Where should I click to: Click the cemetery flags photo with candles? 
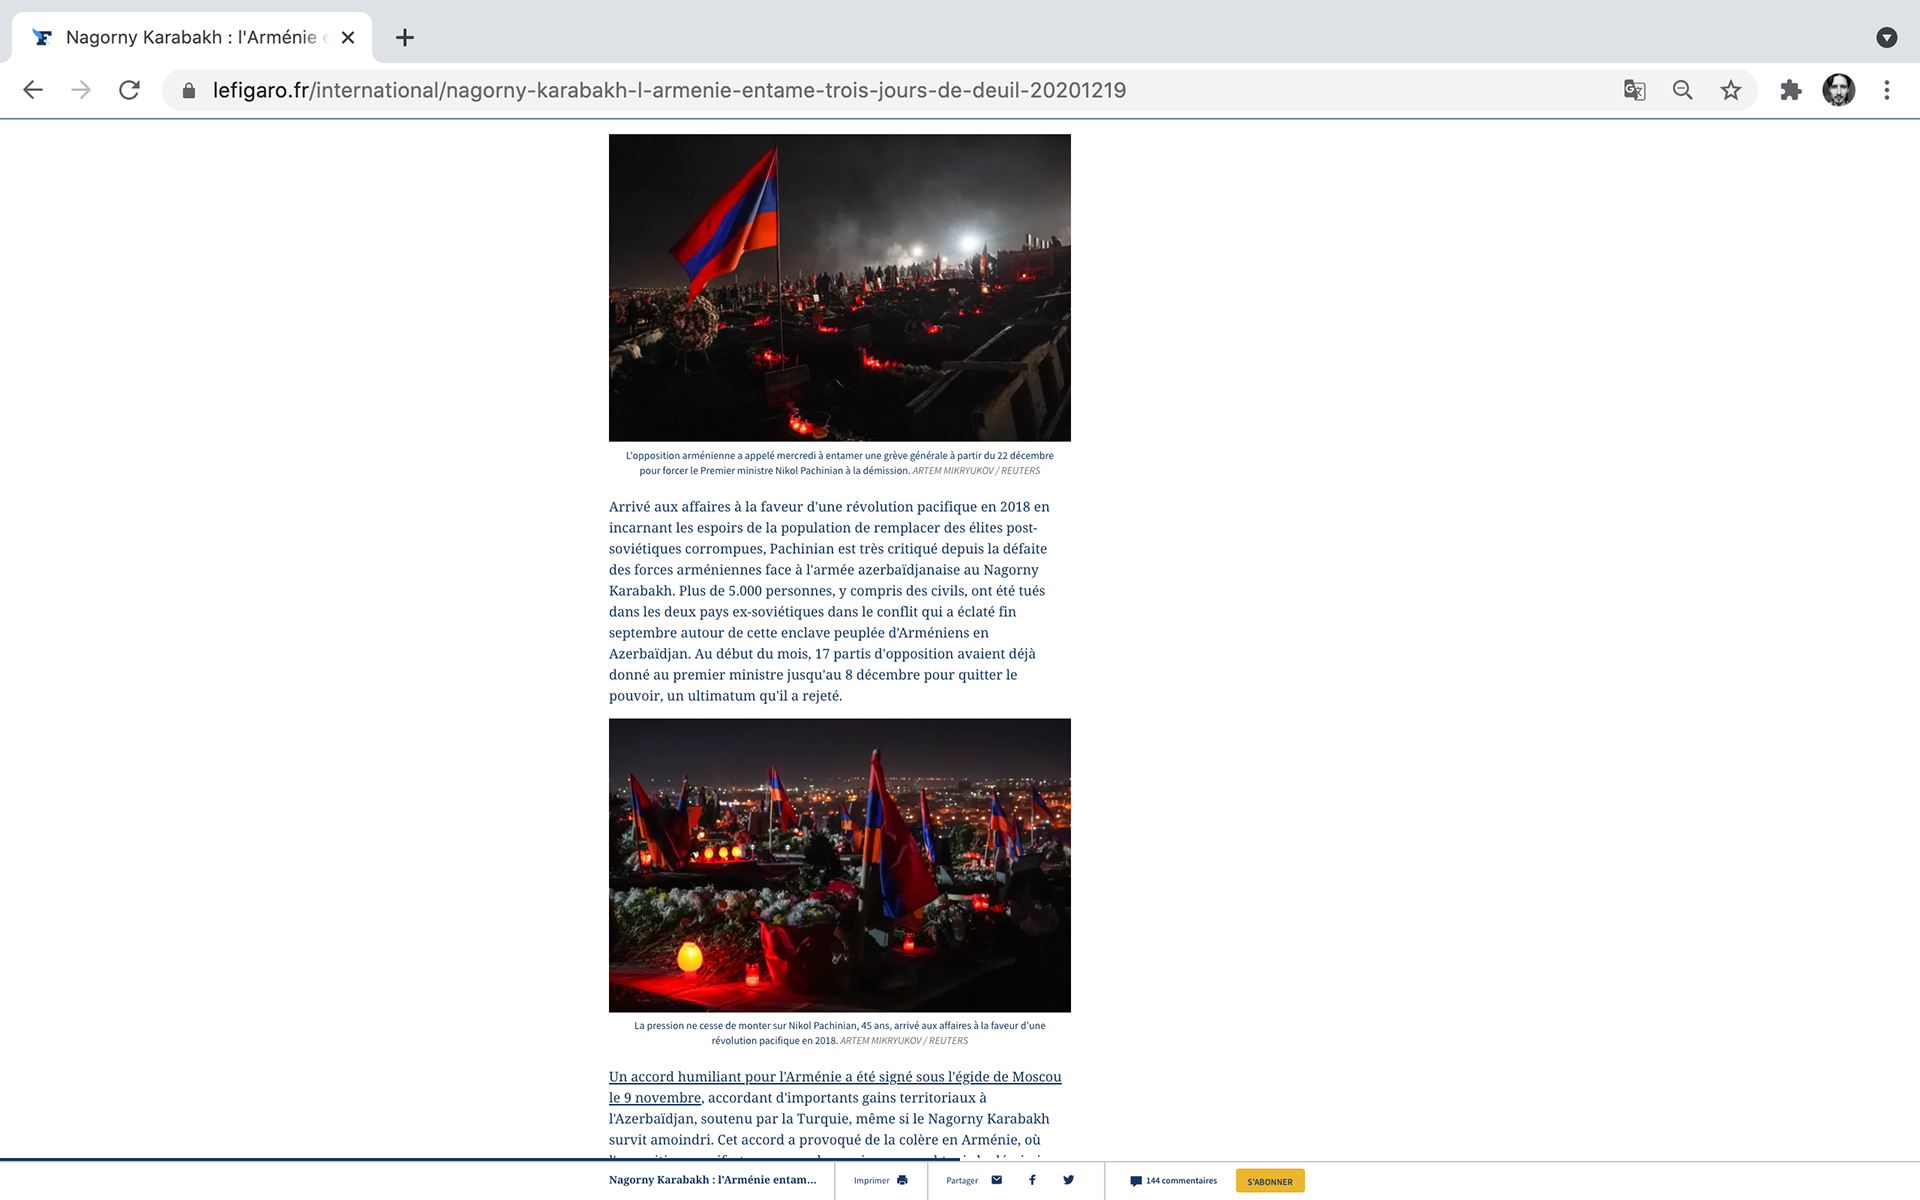click(839, 865)
